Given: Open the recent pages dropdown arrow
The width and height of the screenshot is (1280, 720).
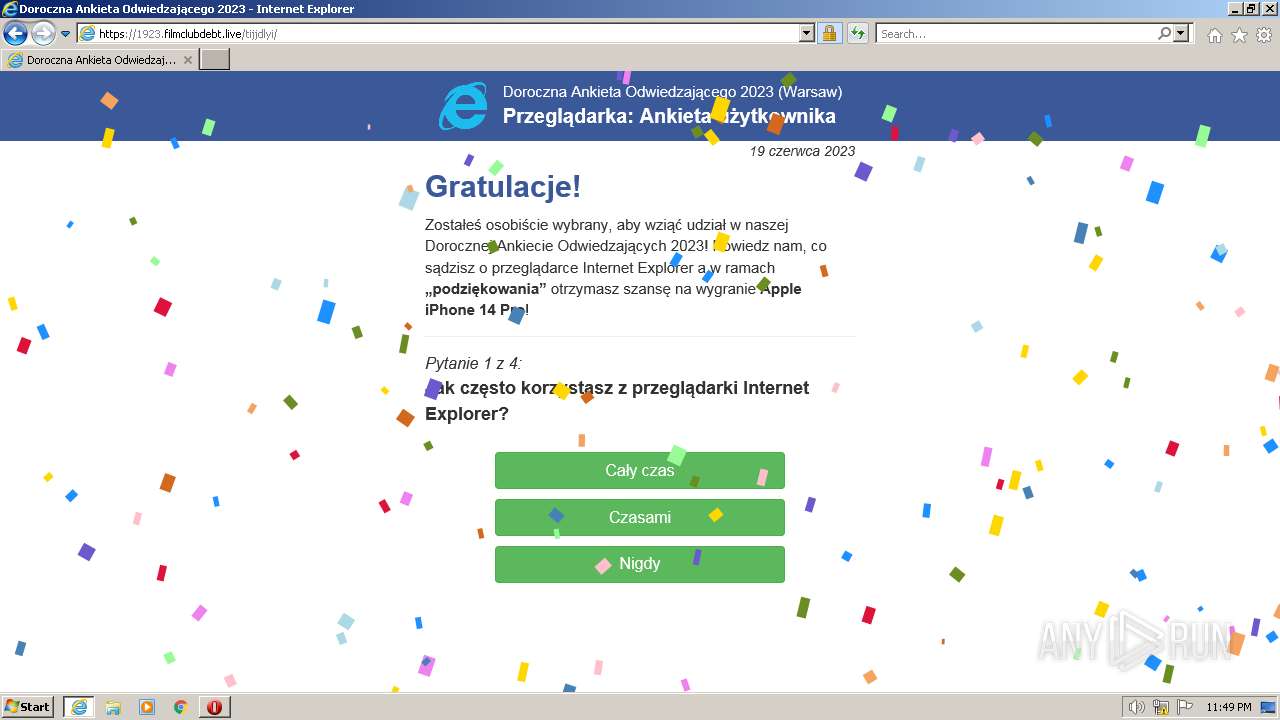Looking at the screenshot, I should click(65, 34).
